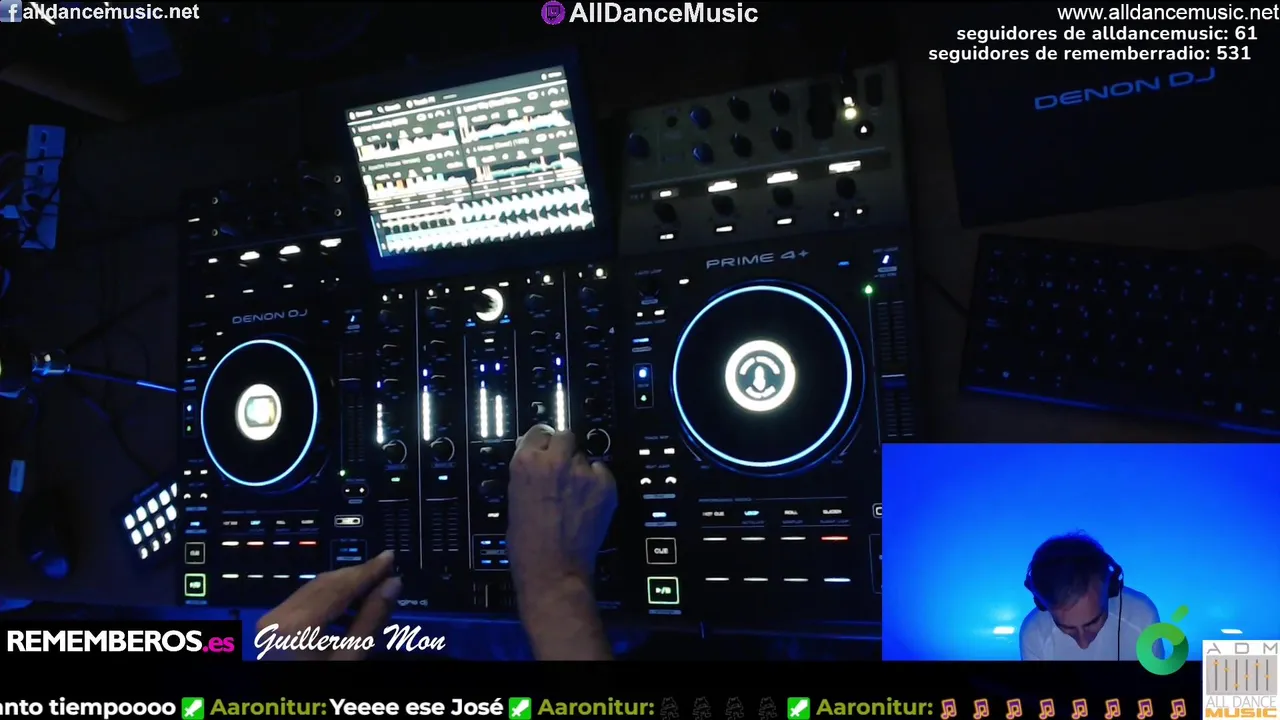Select the 'seguidores de alldancemusic: 61' counter
The width and height of the screenshot is (1280, 720).
(x=1107, y=33)
